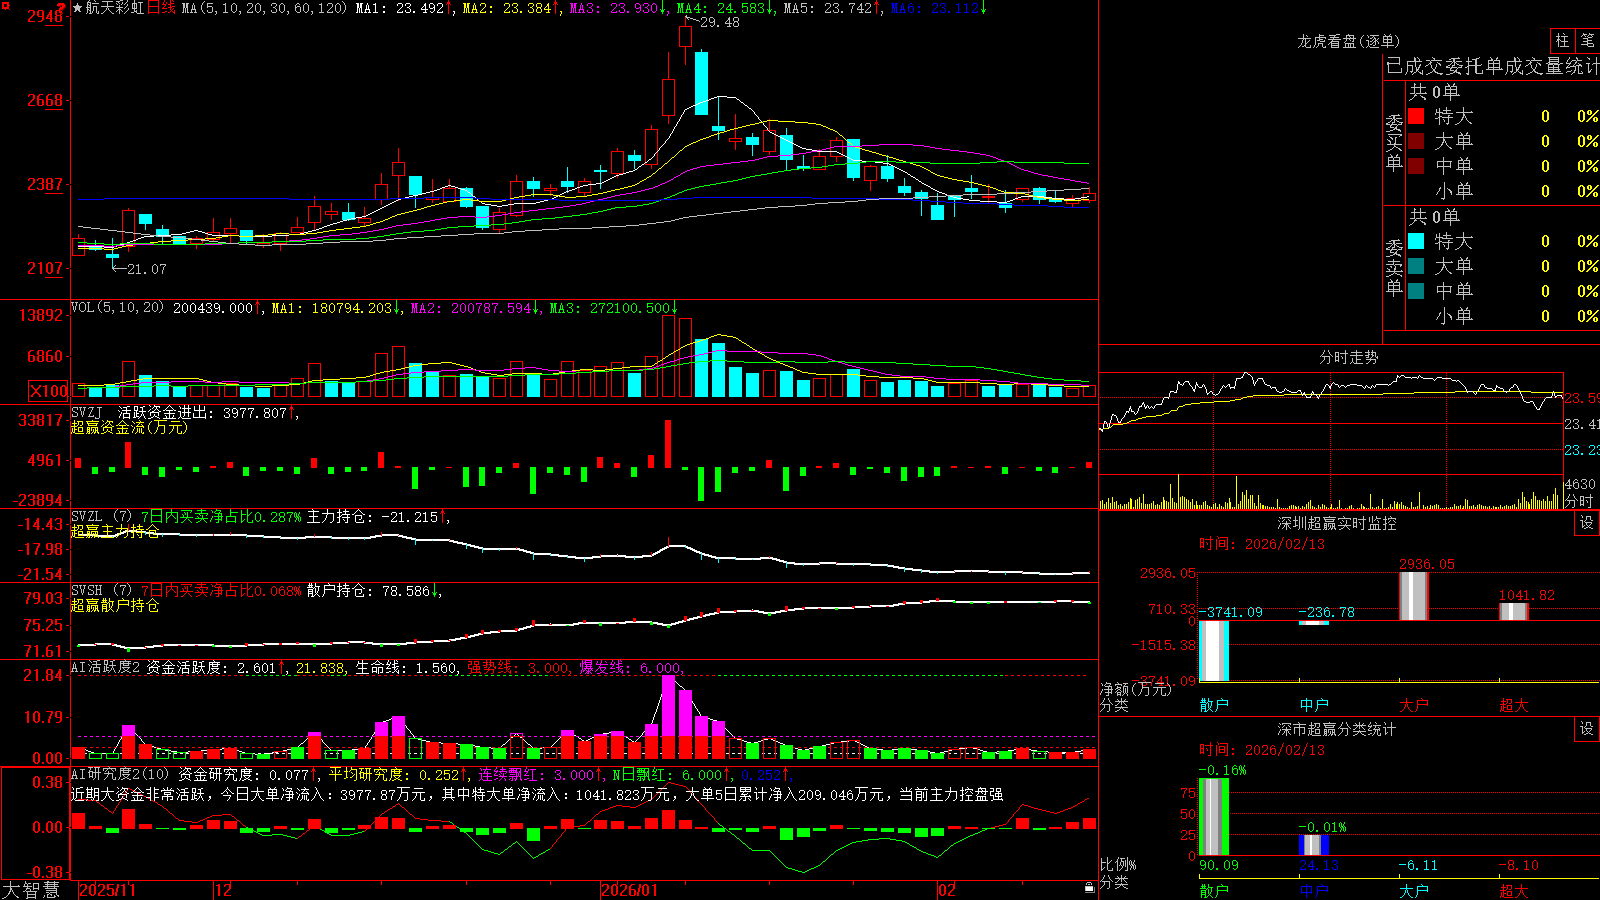This screenshot has height=900, width=1600.
Task: Jump to the 12 month timeline marker
Action: pyautogui.click(x=224, y=890)
